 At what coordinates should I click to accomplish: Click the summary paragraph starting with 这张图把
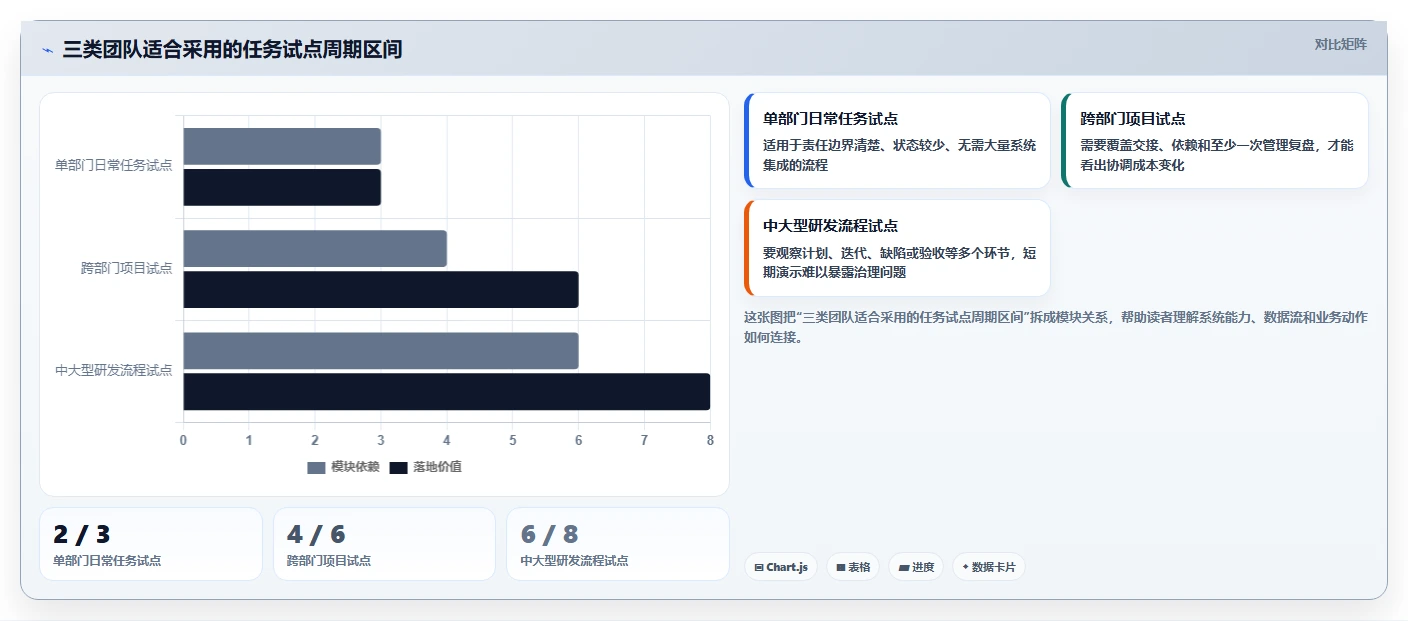pos(1056,327)
